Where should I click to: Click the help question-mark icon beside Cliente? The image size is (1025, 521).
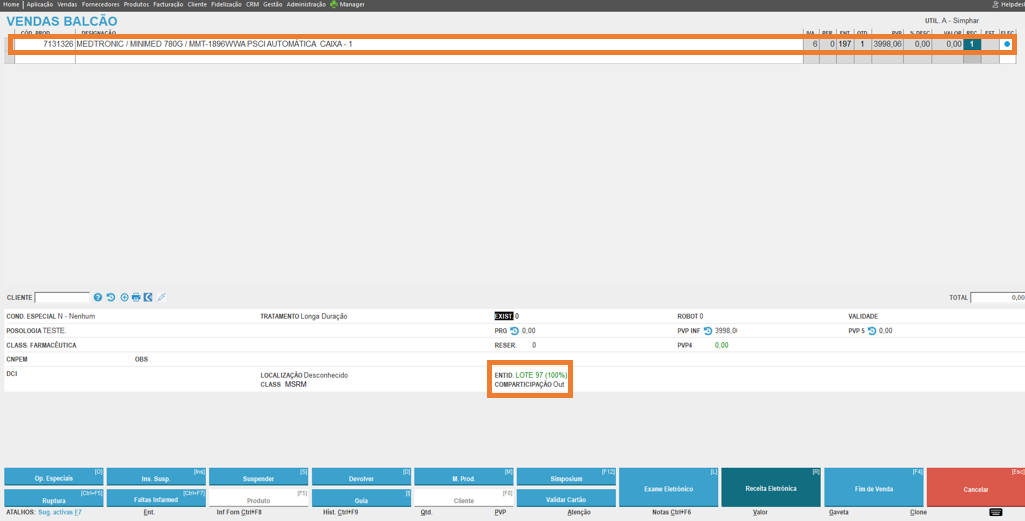pos(98,297)
